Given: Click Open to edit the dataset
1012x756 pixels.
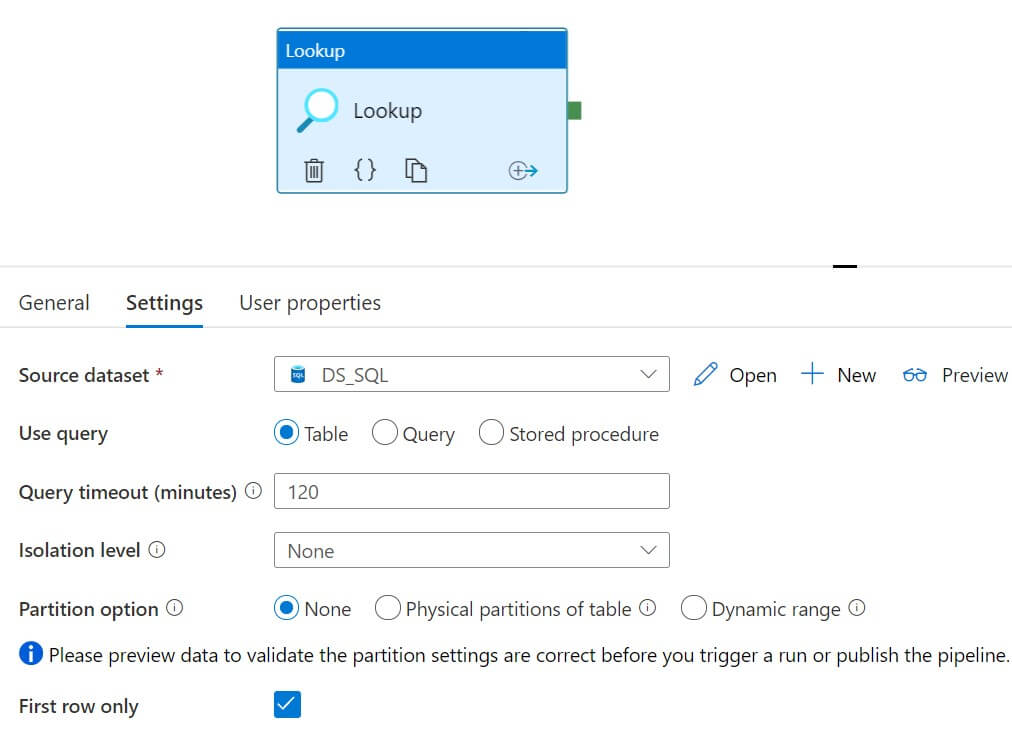Looking at the screenshot, I should [735, 375].
